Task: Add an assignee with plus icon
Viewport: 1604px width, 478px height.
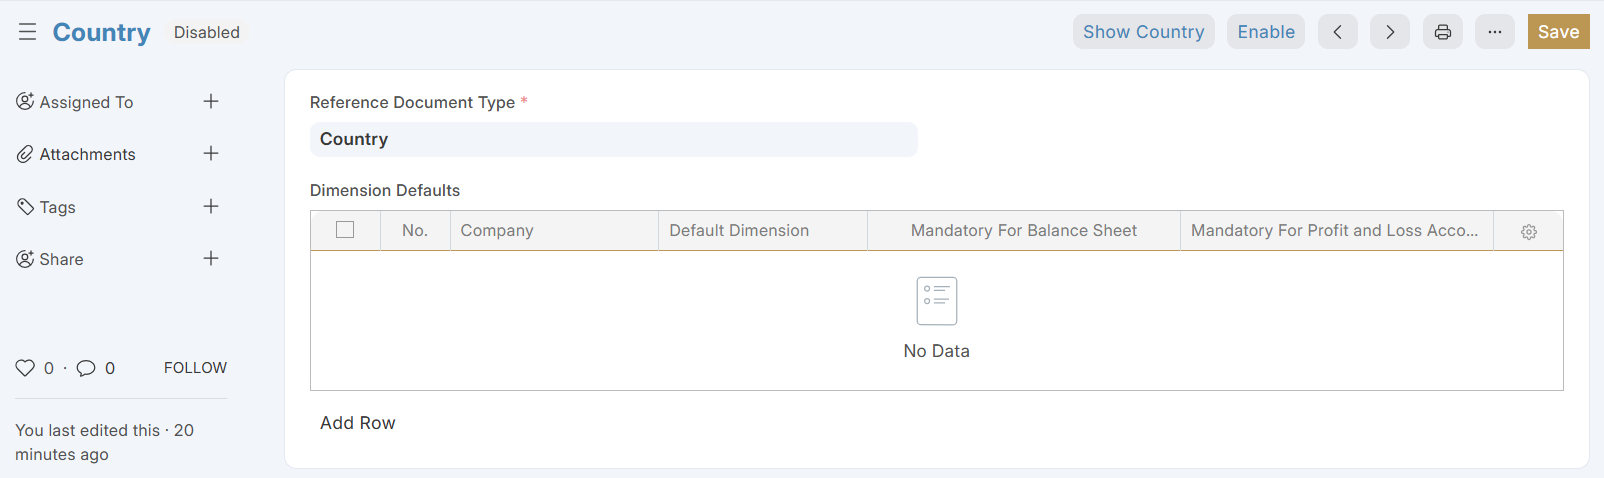Action: pos(211,101)
